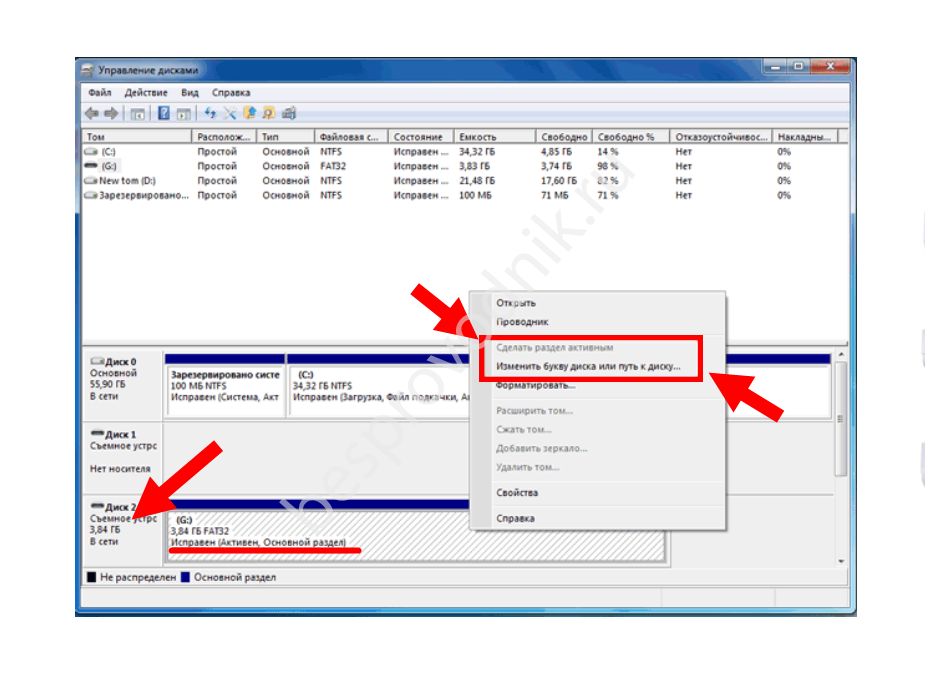The width and height of the screenshot is (925, 675).
Task: Click the Disk Management window title icon
Action: tap(88, 70)
